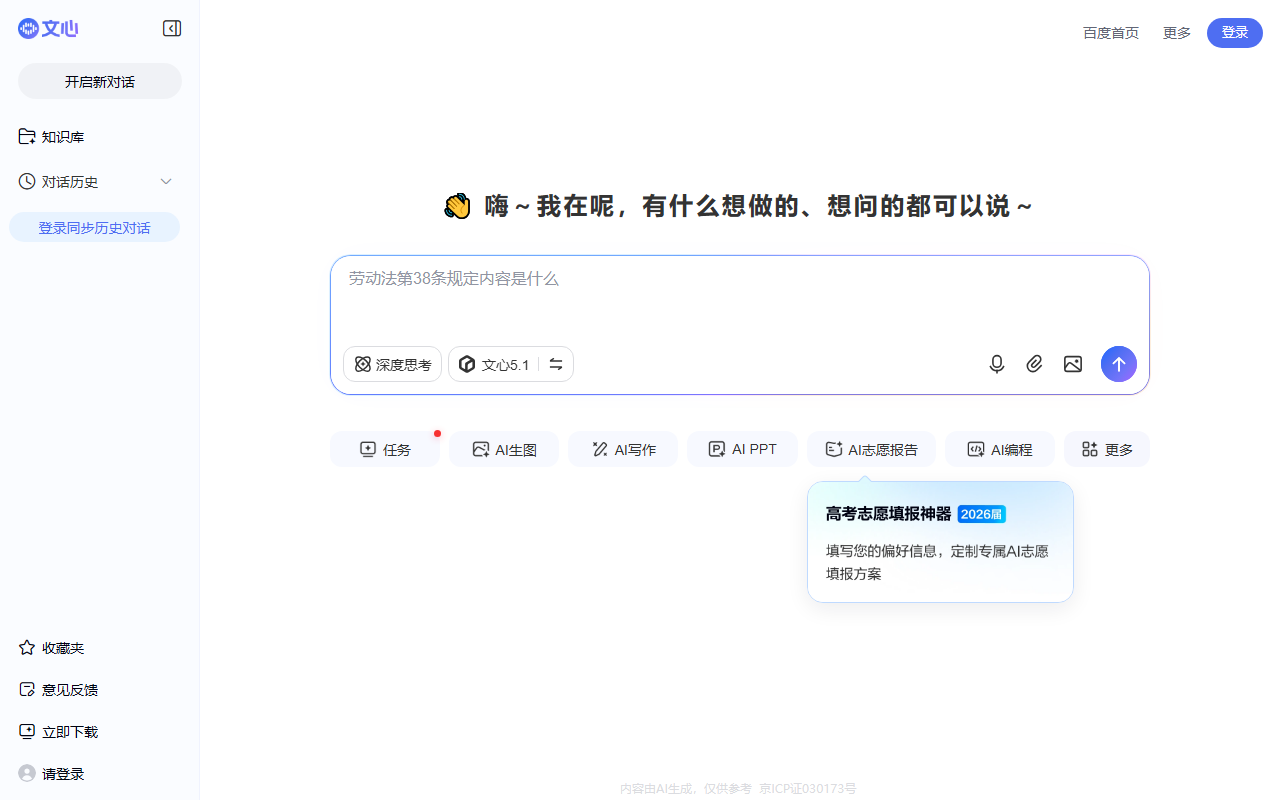The width and height of the screenshot is (1280, 800).
Task: Focus the chat input text box
Action: [740, 298]
